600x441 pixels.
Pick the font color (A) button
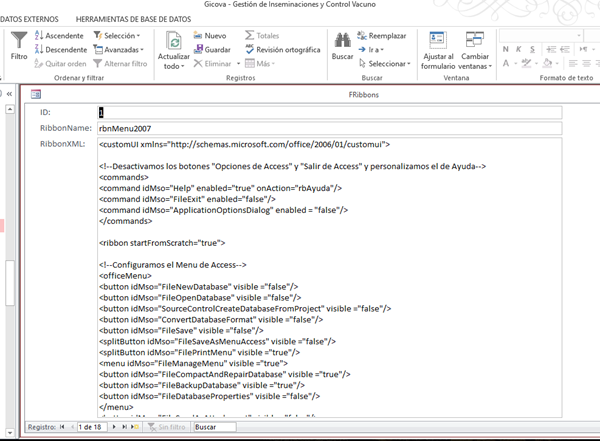point(506,63)
